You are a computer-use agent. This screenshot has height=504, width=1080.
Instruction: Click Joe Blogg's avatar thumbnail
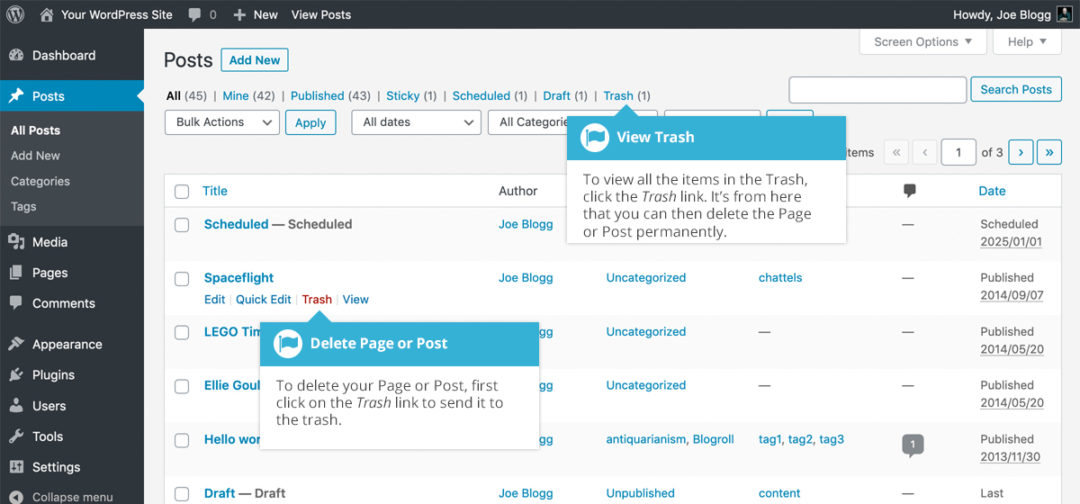coord(1063,14)
